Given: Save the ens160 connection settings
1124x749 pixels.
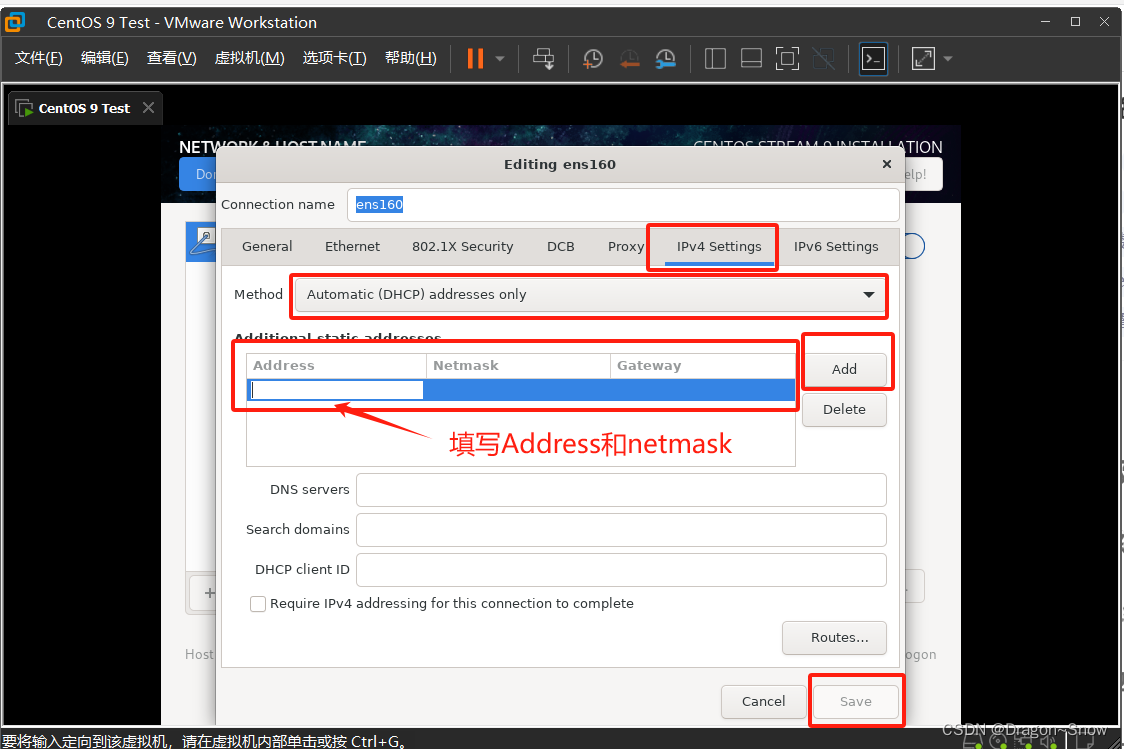Looking at the screenshot, I should (x=856, y=702).
